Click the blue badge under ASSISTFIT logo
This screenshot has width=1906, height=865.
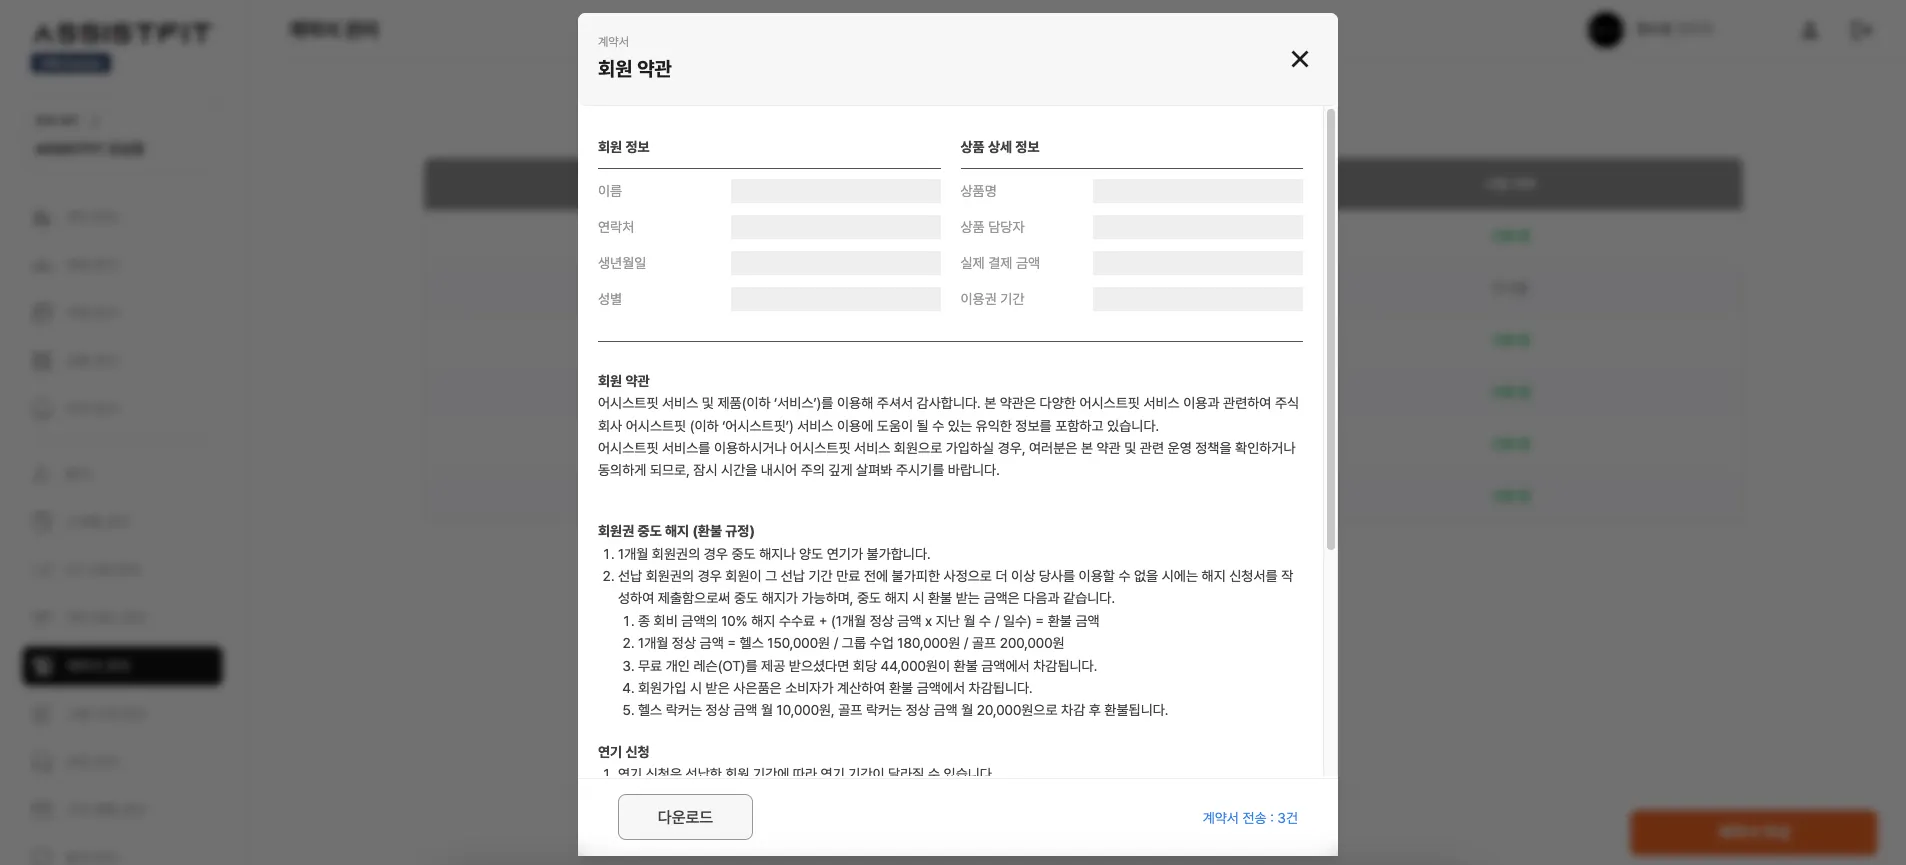71,63
